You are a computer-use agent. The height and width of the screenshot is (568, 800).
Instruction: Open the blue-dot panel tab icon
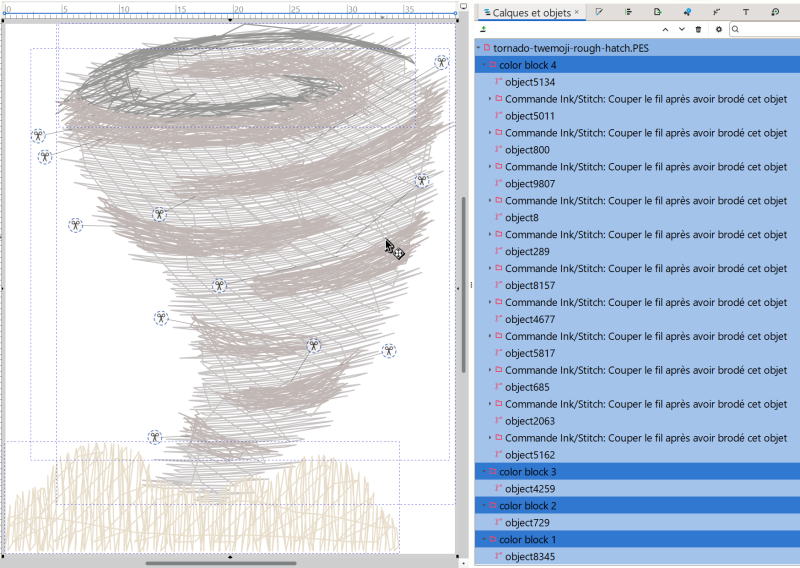(687, 12)
